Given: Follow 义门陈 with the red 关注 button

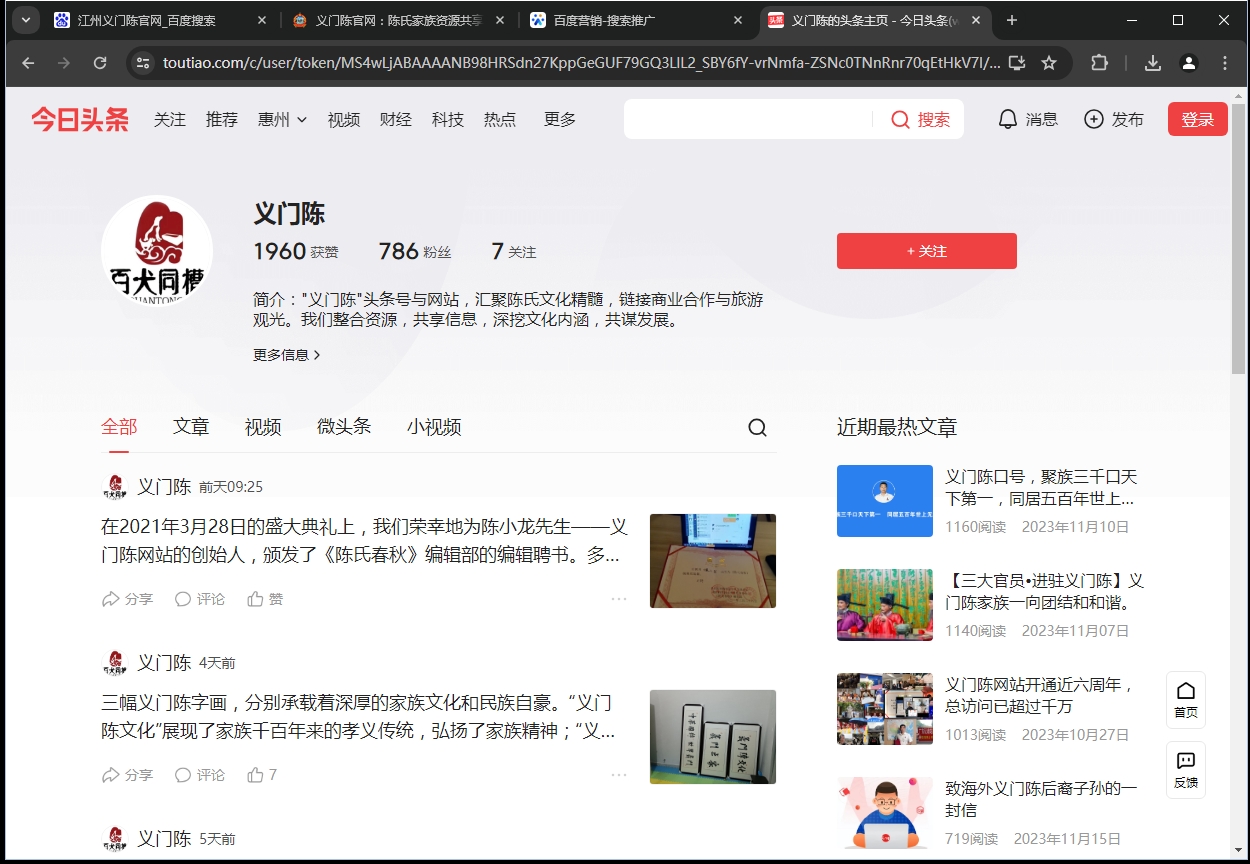Looking at the screenshot, I should (x=926, y=251).
